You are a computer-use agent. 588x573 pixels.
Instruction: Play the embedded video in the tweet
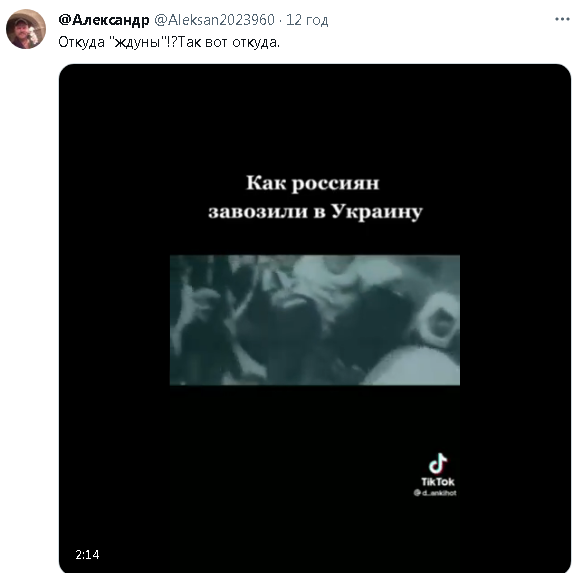click(x=315, y=318)
